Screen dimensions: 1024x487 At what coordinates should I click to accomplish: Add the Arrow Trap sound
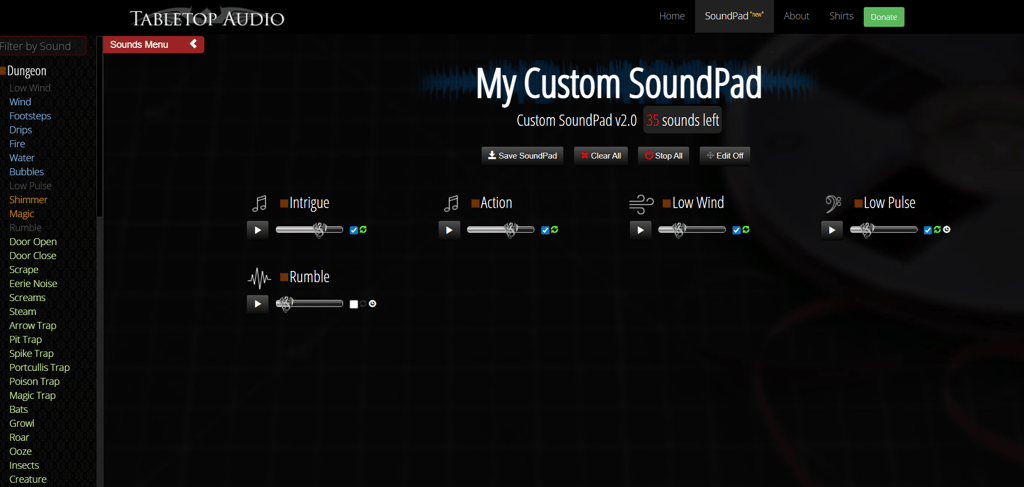tap(33, 325)
